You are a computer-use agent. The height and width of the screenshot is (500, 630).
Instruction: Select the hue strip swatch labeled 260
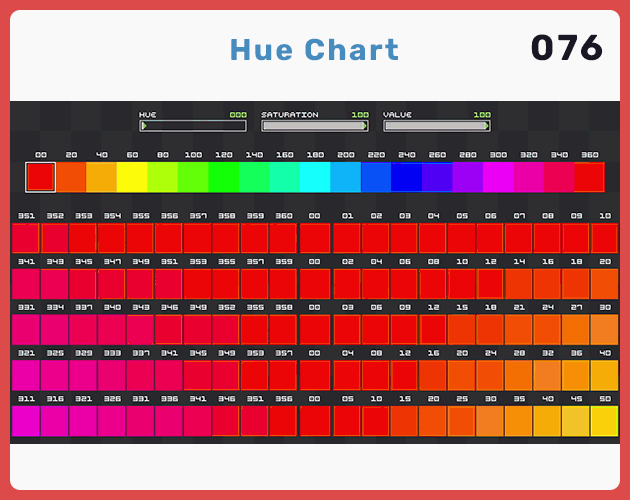(x=437, y=177)
